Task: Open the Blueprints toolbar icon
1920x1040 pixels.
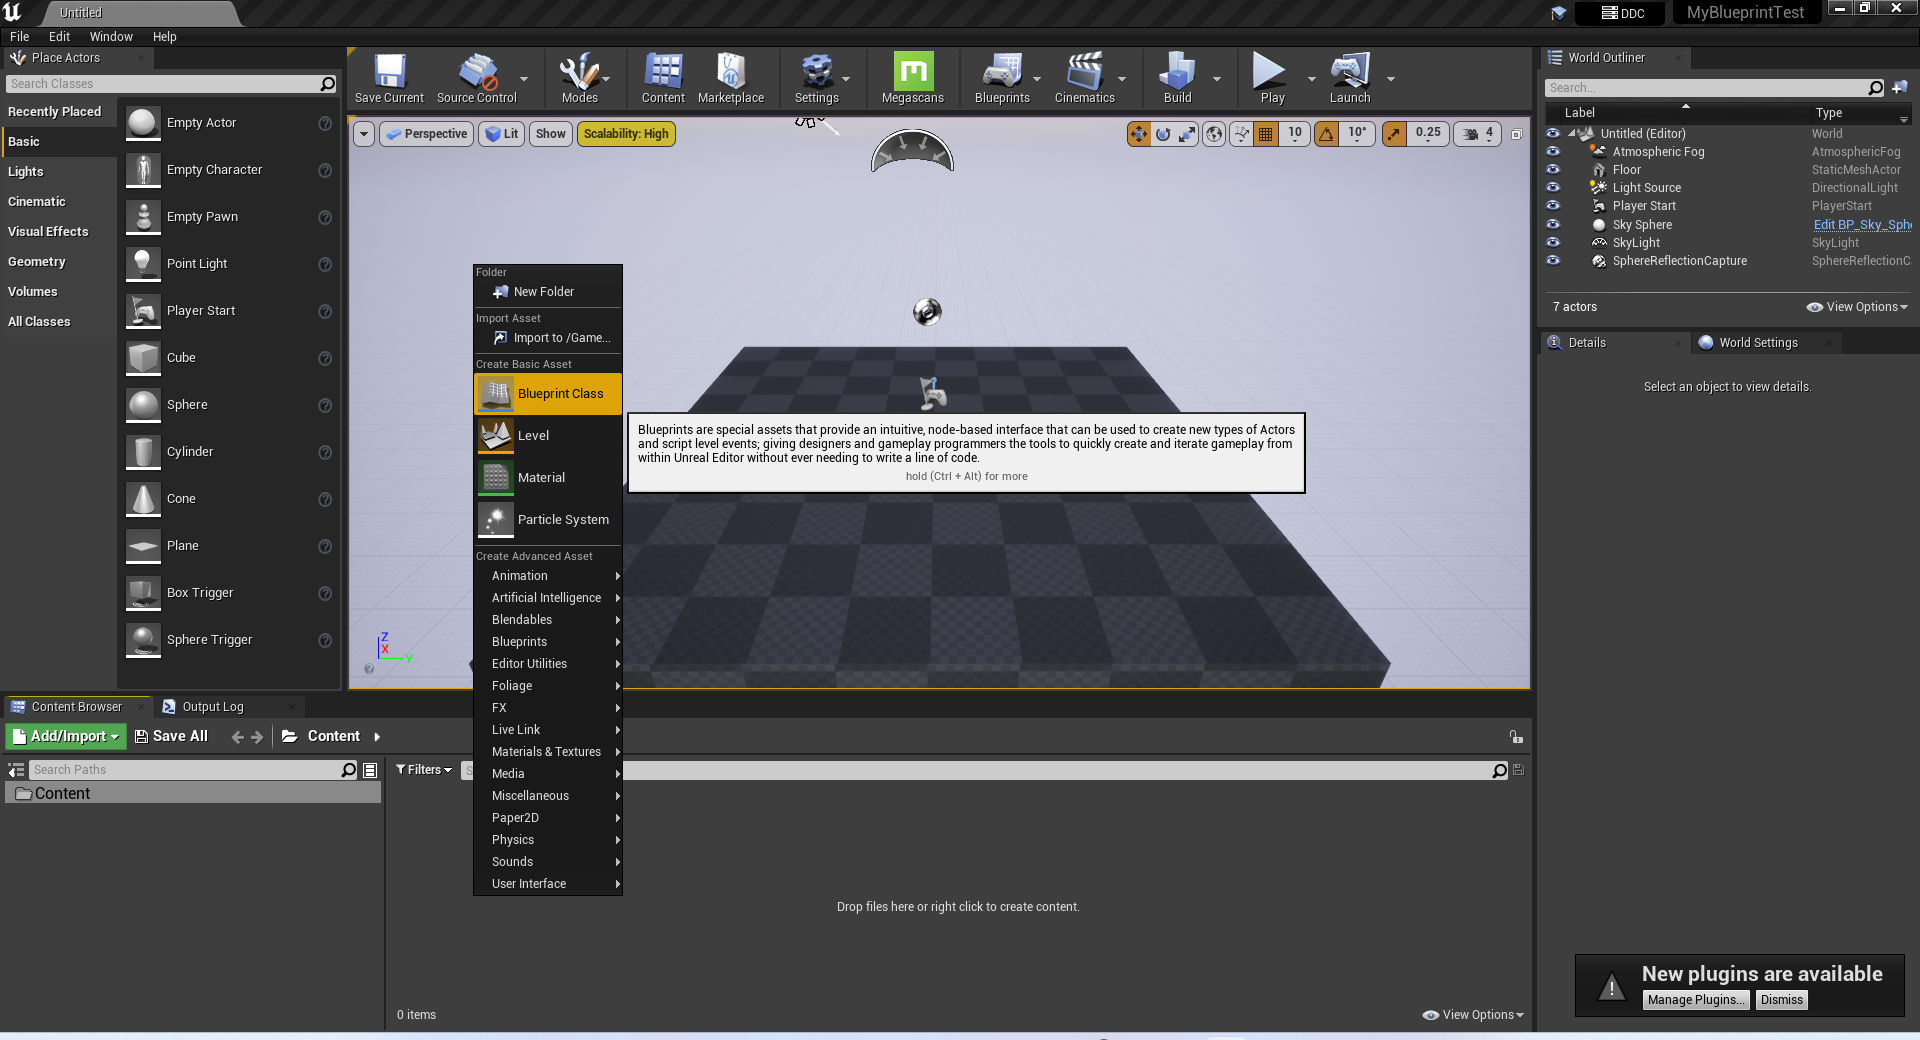Action: click(x=1002, y=78)
